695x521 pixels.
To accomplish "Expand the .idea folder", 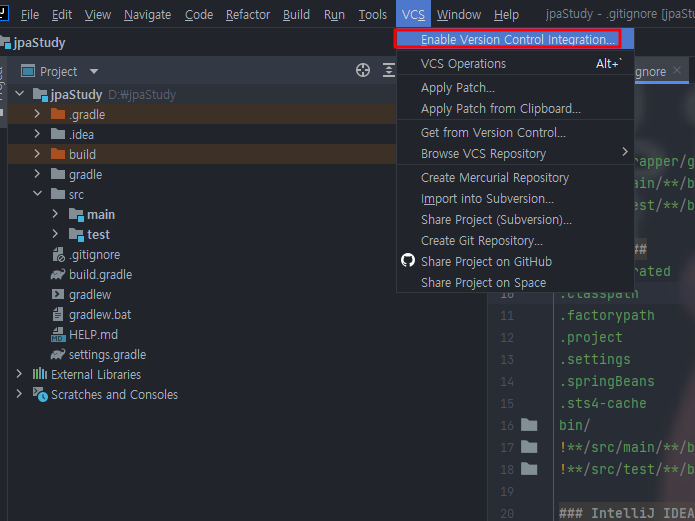I will point(37,134).
